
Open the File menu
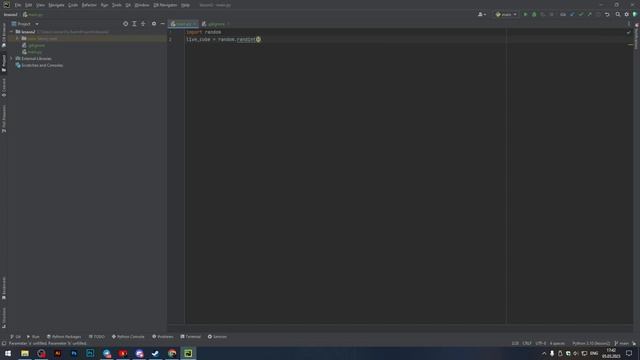18,5
